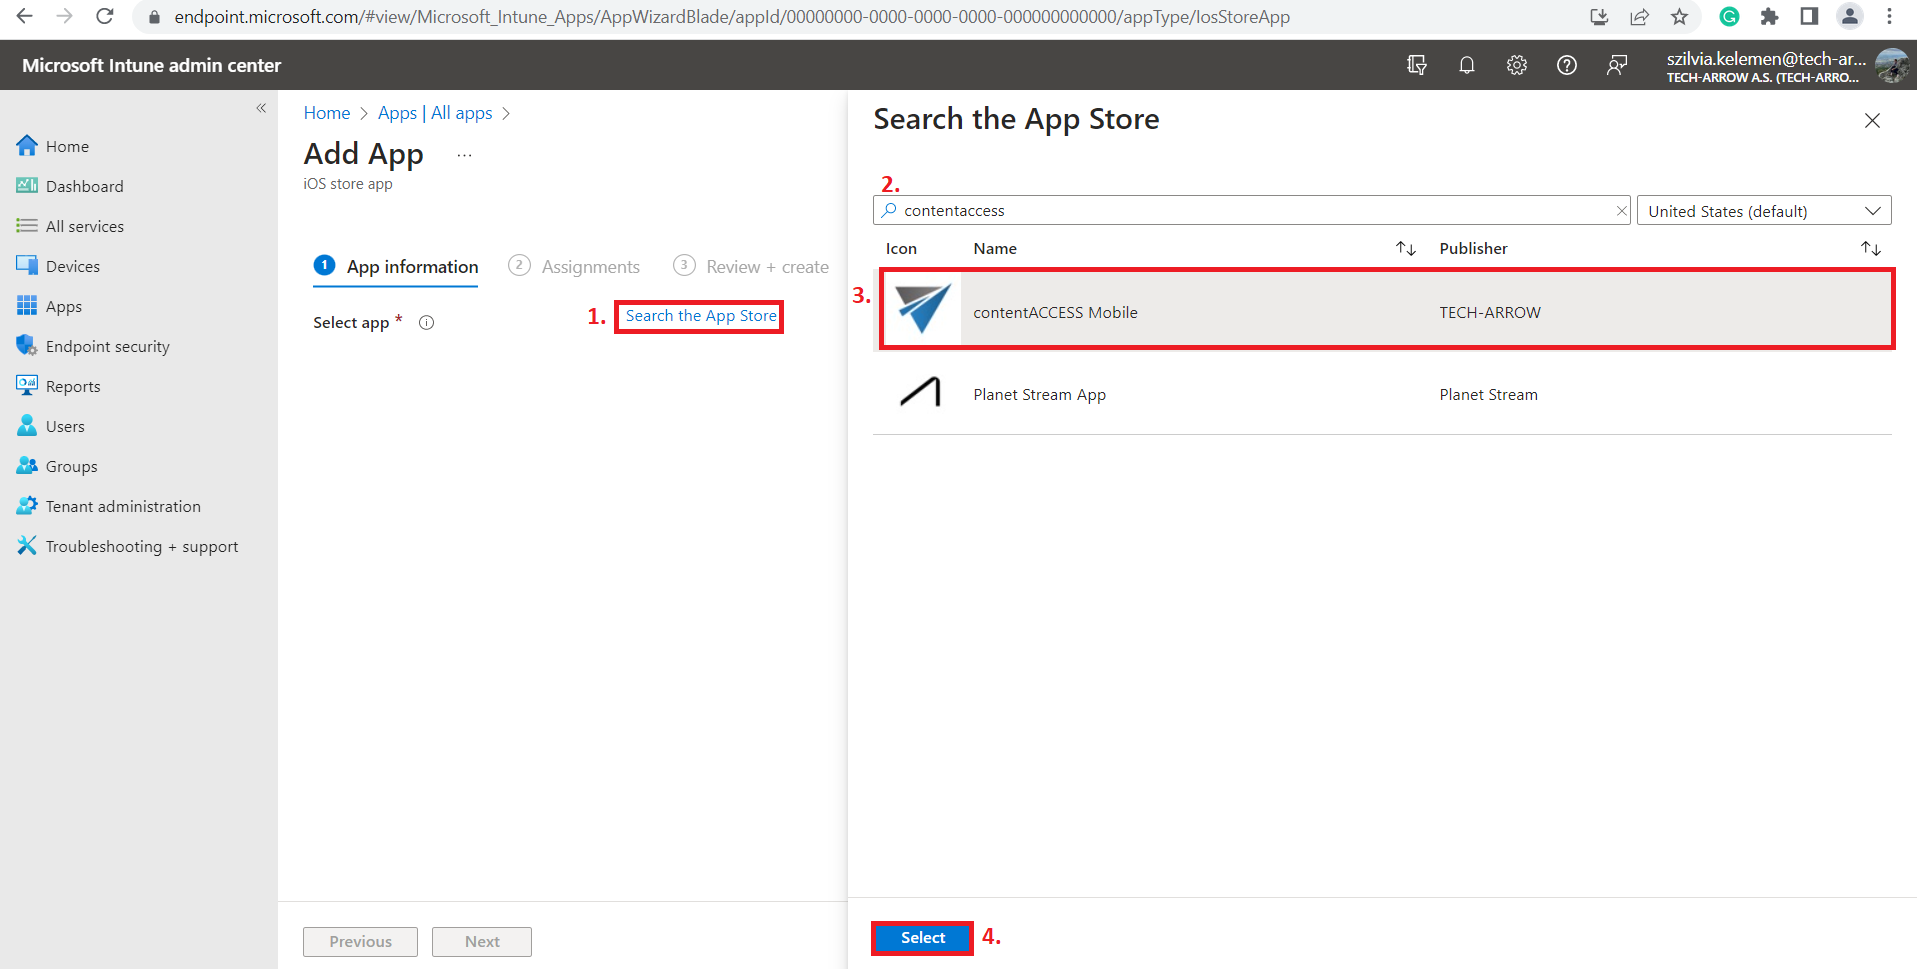Click the Select app info icon
Screen dimensions: 1917x969
(426, 323)
